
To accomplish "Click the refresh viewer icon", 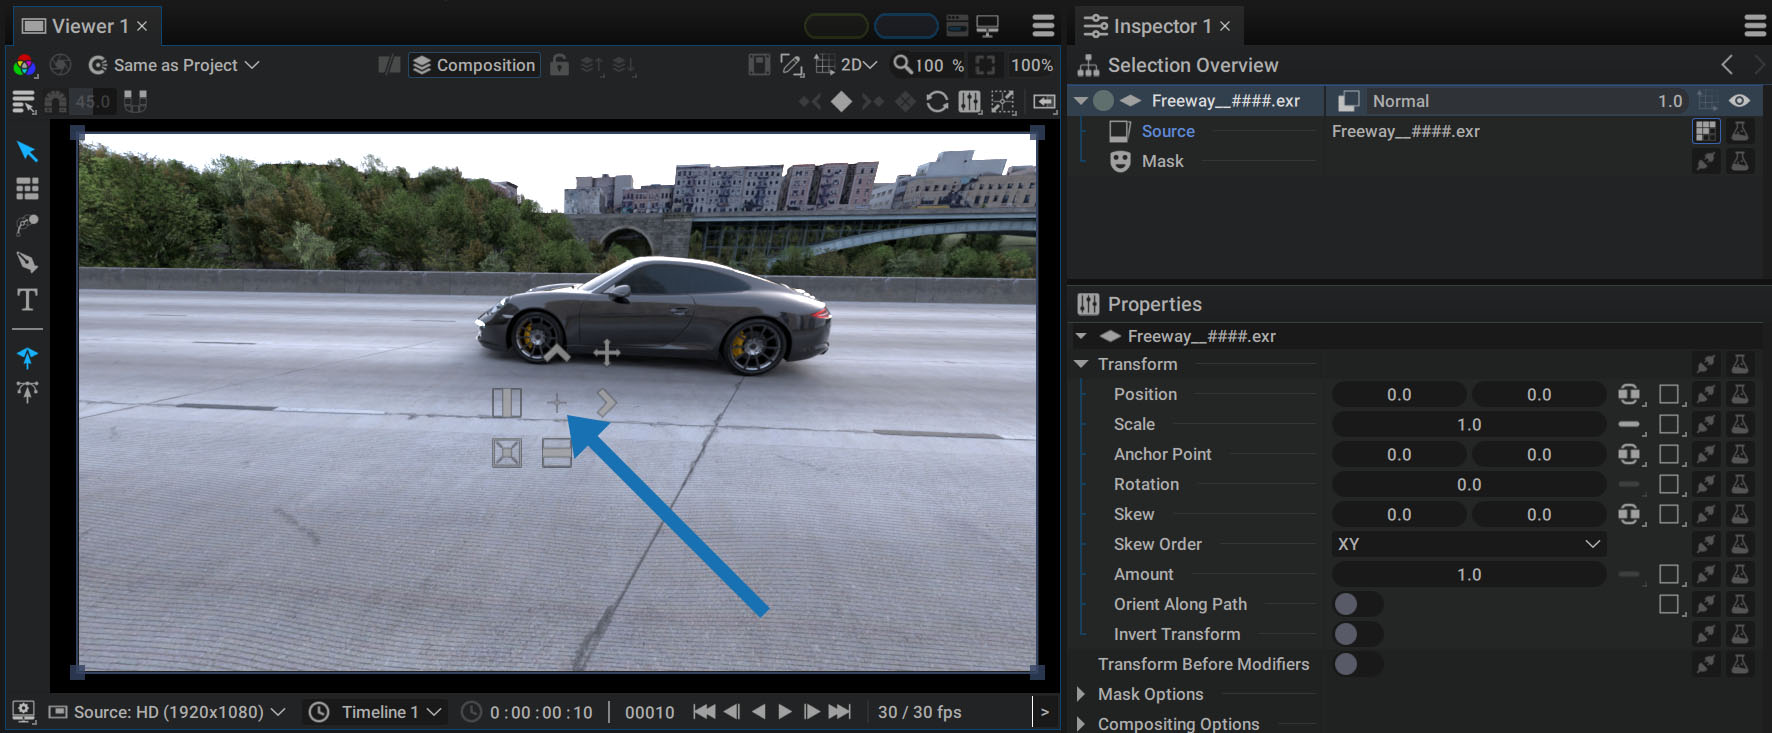I will [937, 101].
